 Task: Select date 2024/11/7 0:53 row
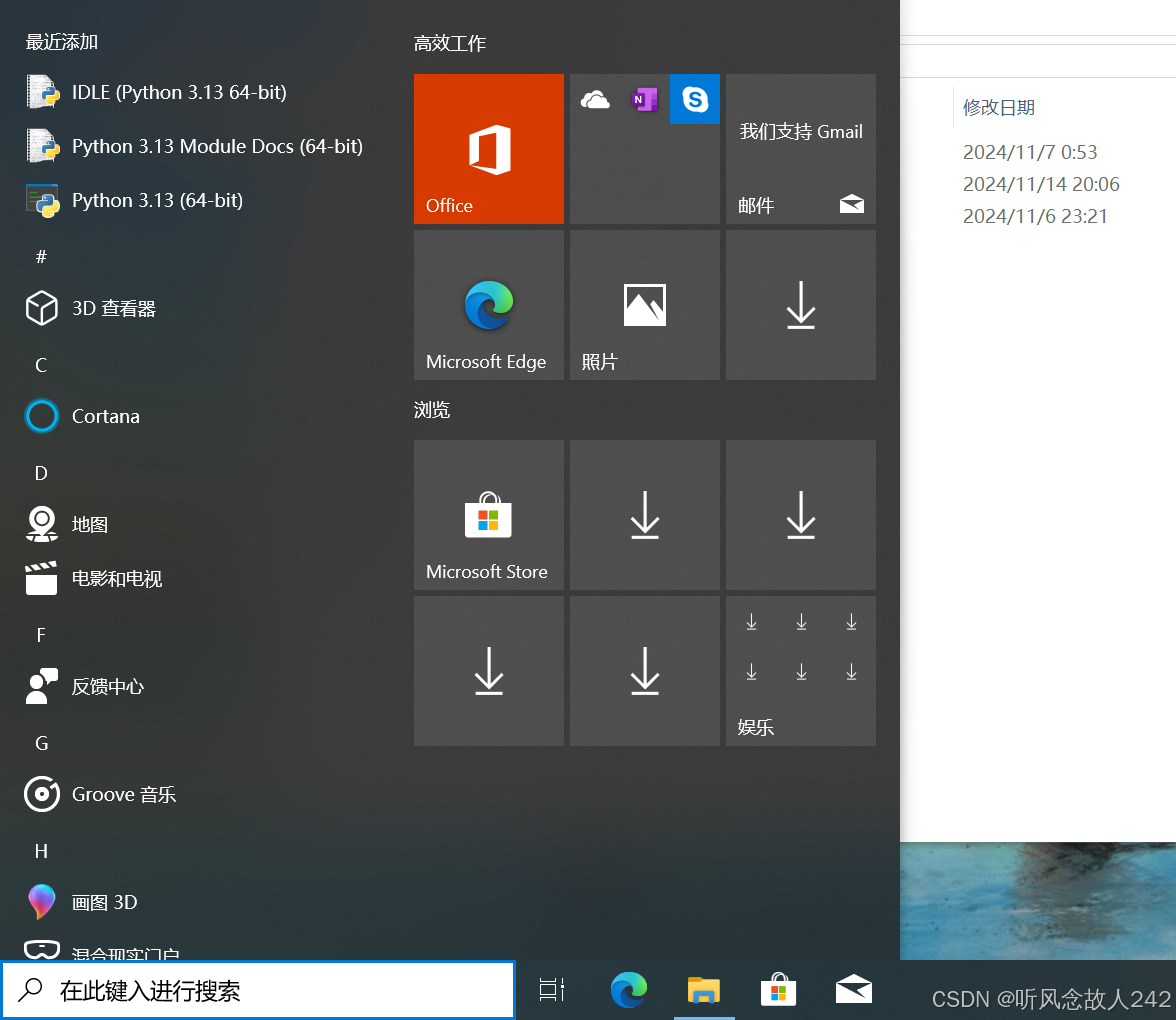pos(1030,152)
